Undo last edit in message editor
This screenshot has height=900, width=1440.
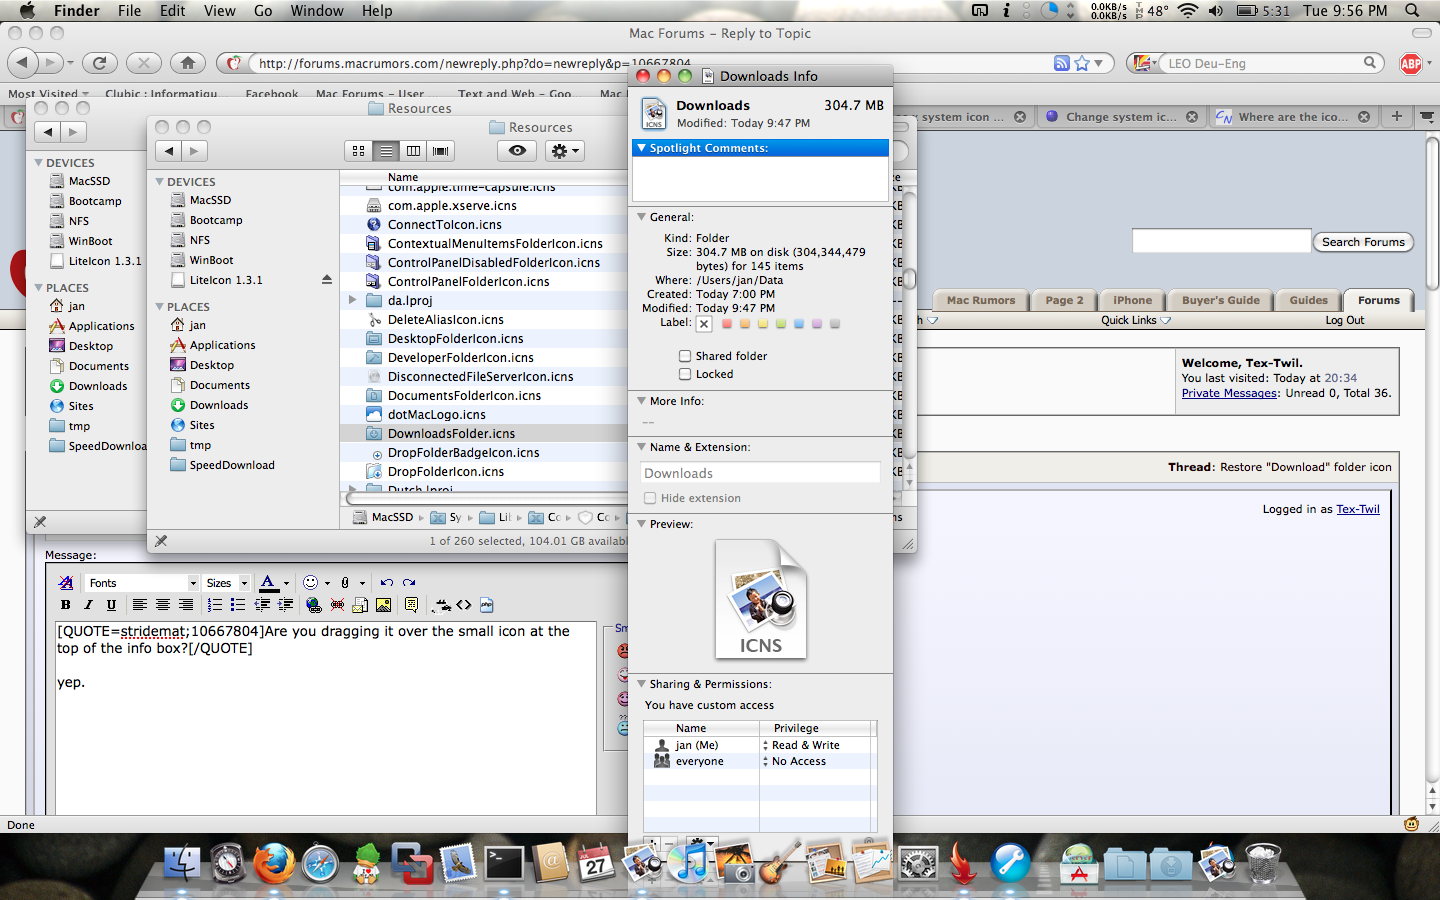click(x=387, y=583)
